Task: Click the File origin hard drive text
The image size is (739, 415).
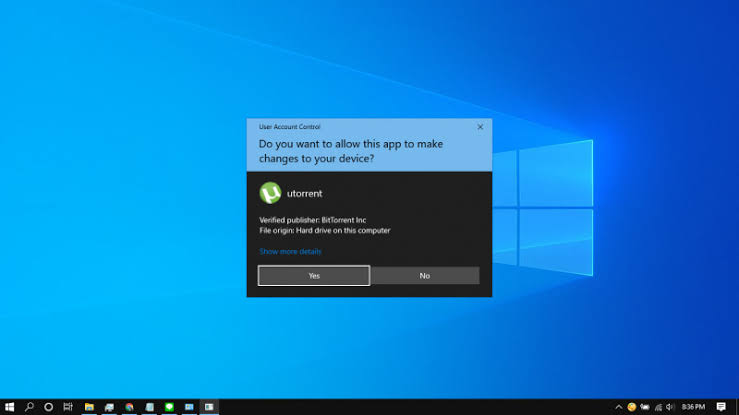Action: pyautogui.click(x=325, y=230)
